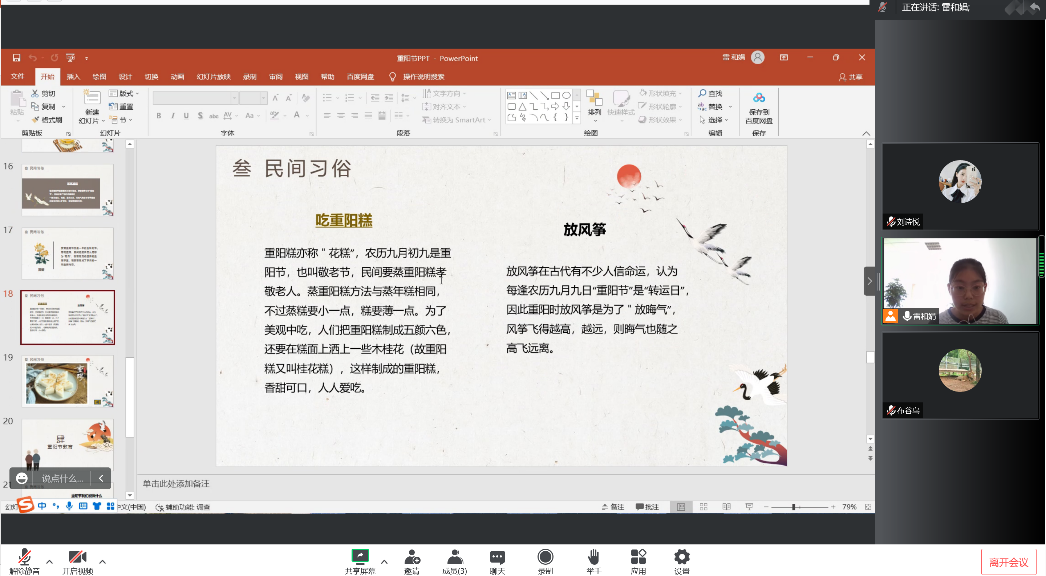Click the 共享 button in PowerPoint
The width and height of the screenshot is (1046, 576).
850,76
